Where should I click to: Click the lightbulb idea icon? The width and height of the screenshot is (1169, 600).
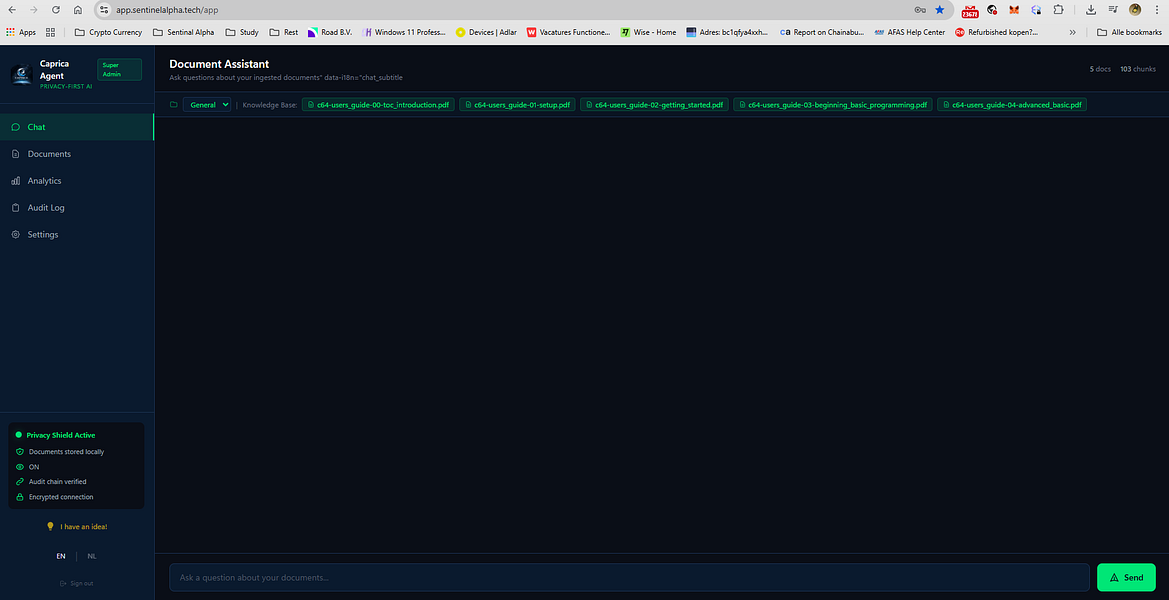[51, 526]
